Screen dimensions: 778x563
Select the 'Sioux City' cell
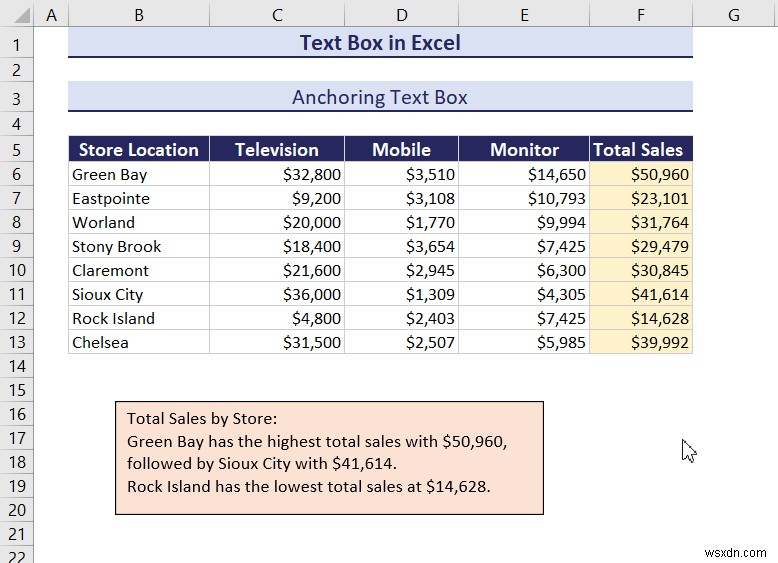click(x=139, y=294)
